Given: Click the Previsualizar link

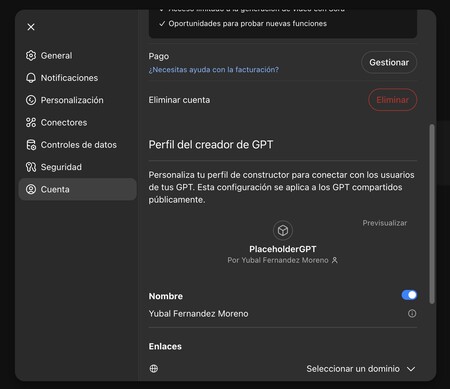Looking at the screenshot, I should point(385,223).
